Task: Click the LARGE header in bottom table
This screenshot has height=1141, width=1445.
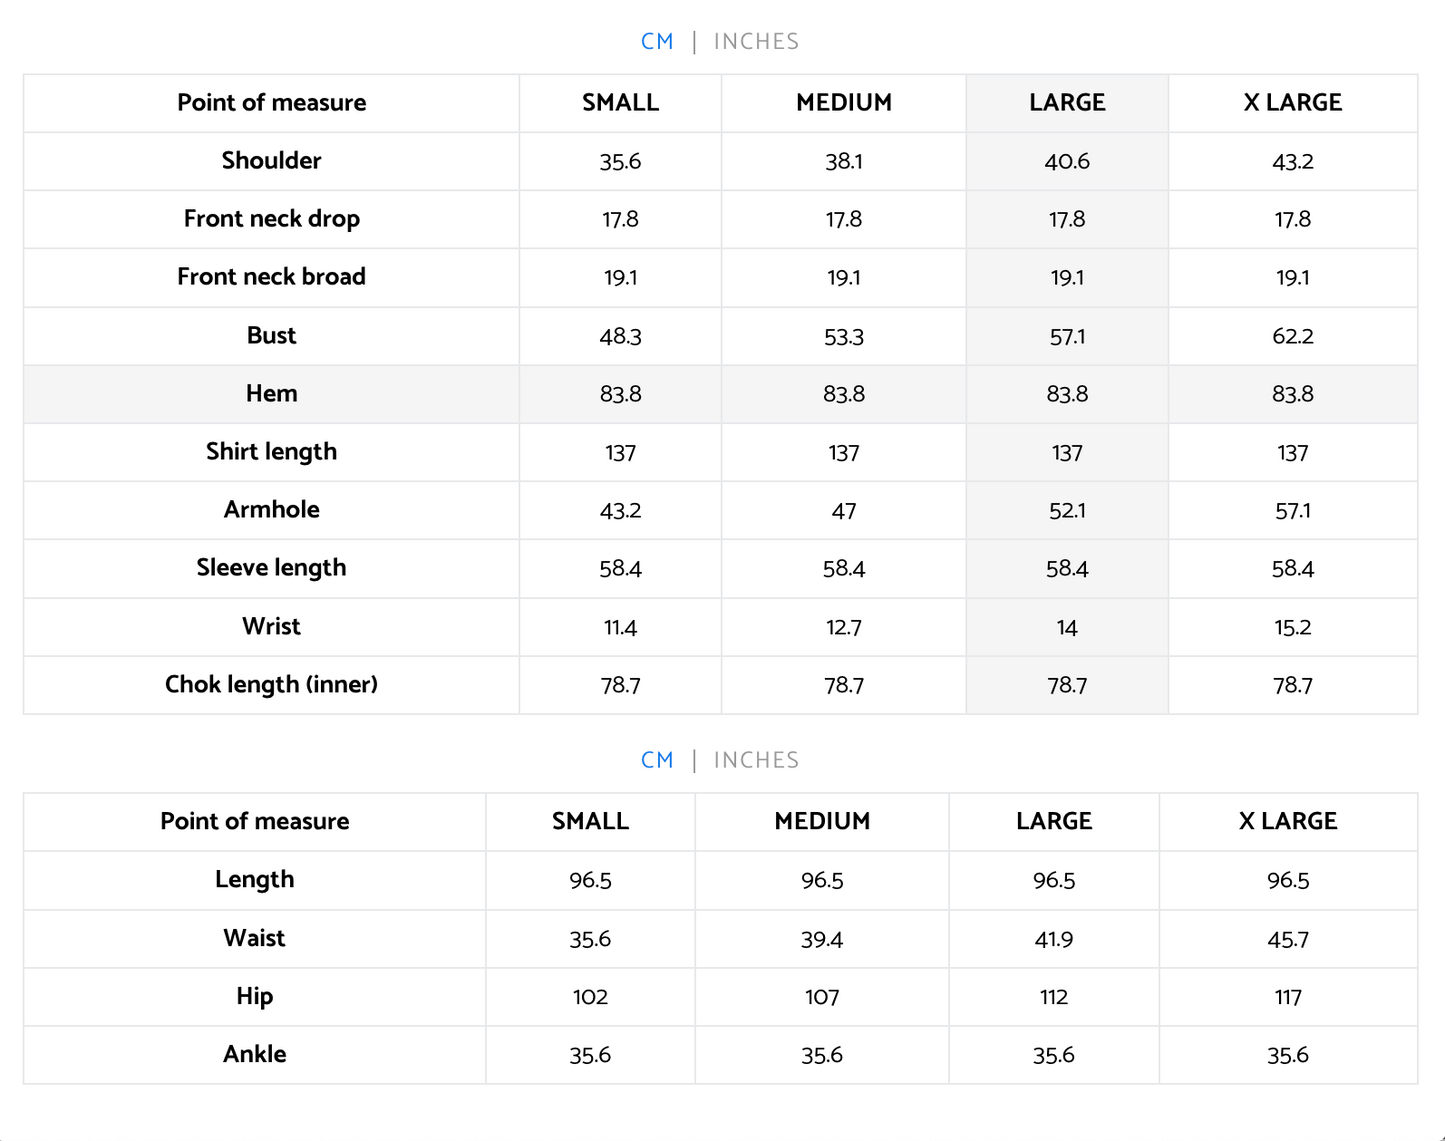Action: click(x=1054, y=822)
